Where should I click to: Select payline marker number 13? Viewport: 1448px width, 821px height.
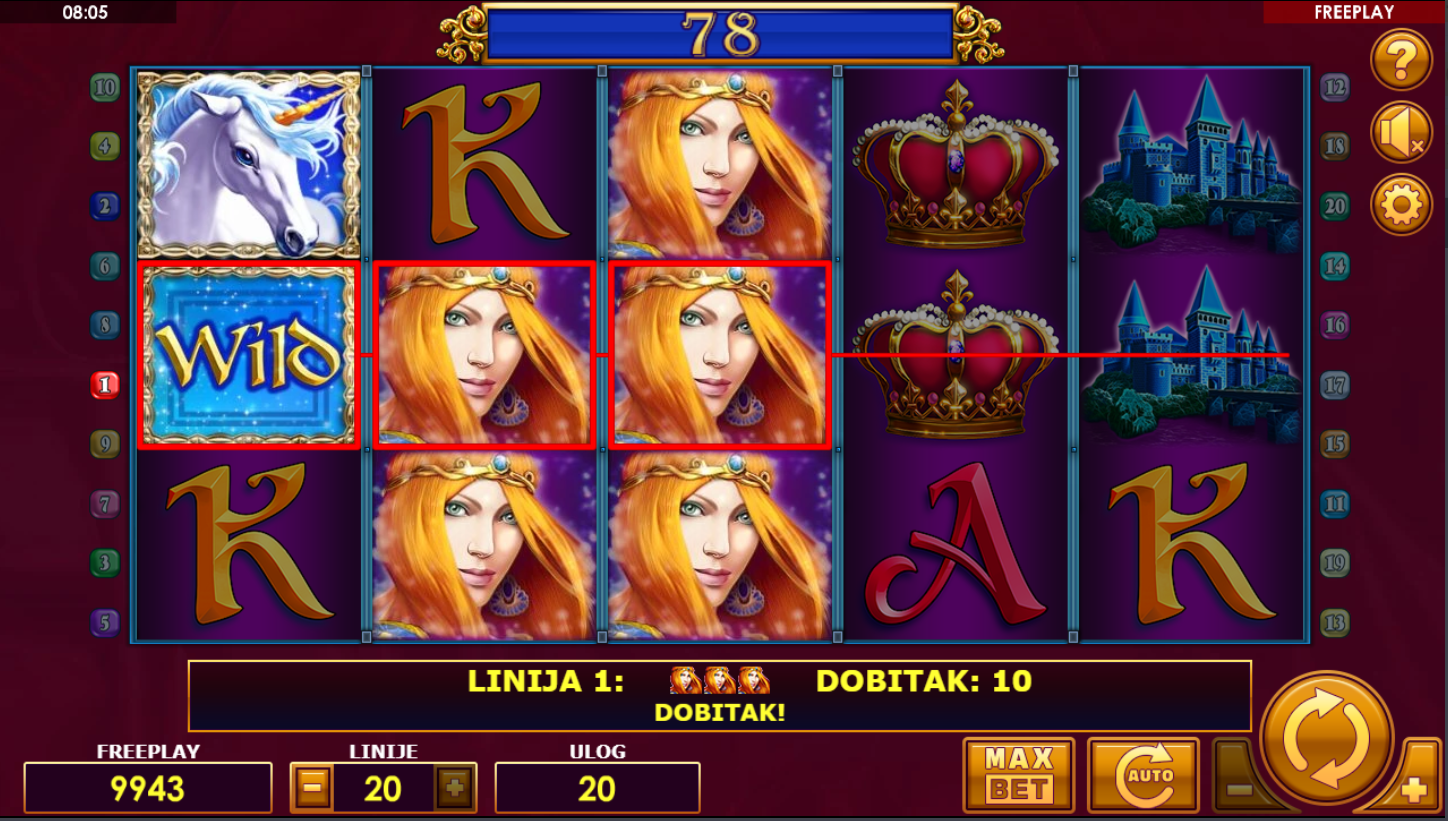coord(1335,622)
